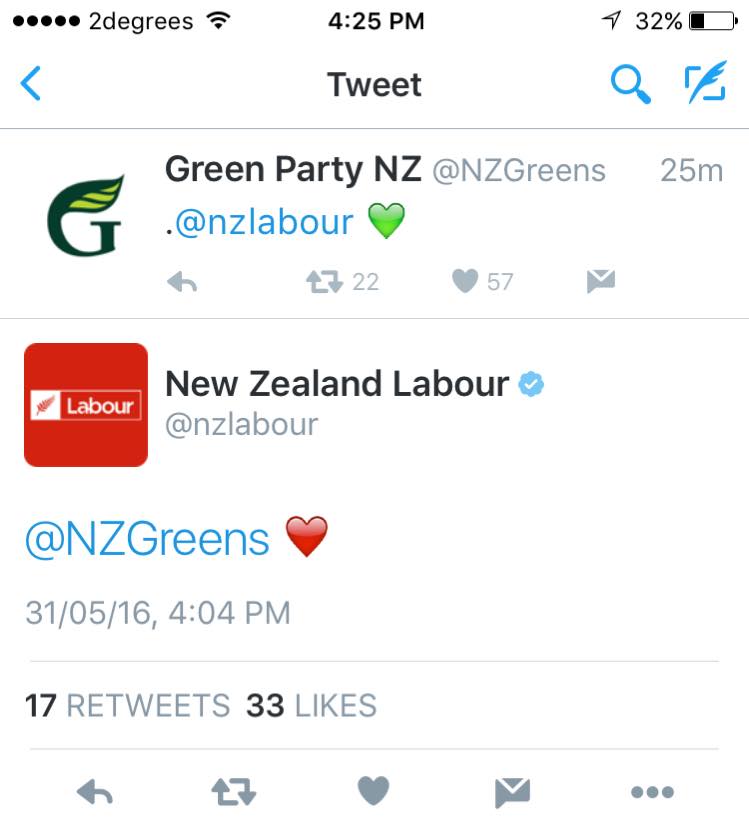Tap the @nzlabour mention link
The width and height of the screenshot is (749, 832).
(x=264, y=222)
